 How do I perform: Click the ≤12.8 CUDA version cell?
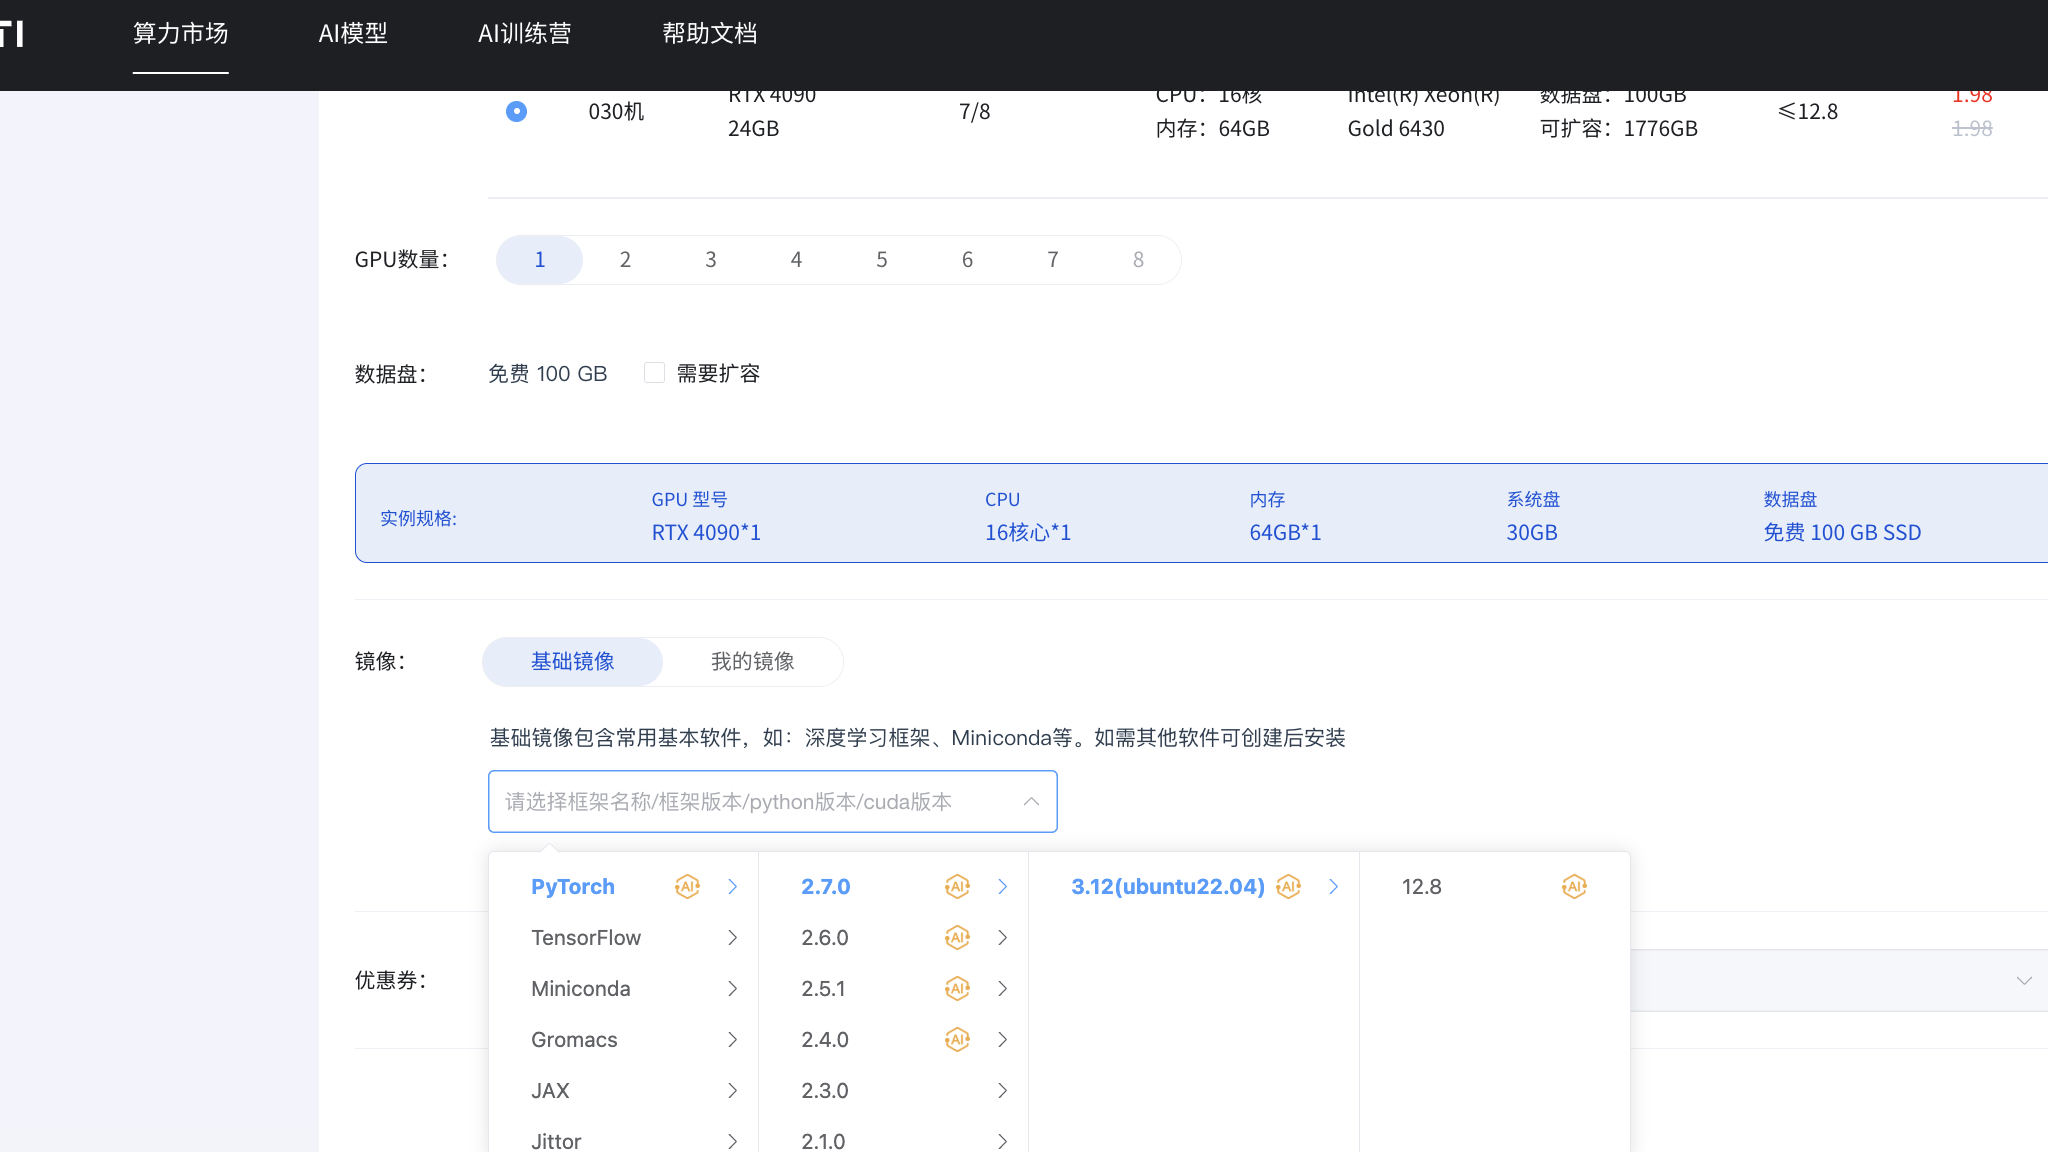[1807, 112]
